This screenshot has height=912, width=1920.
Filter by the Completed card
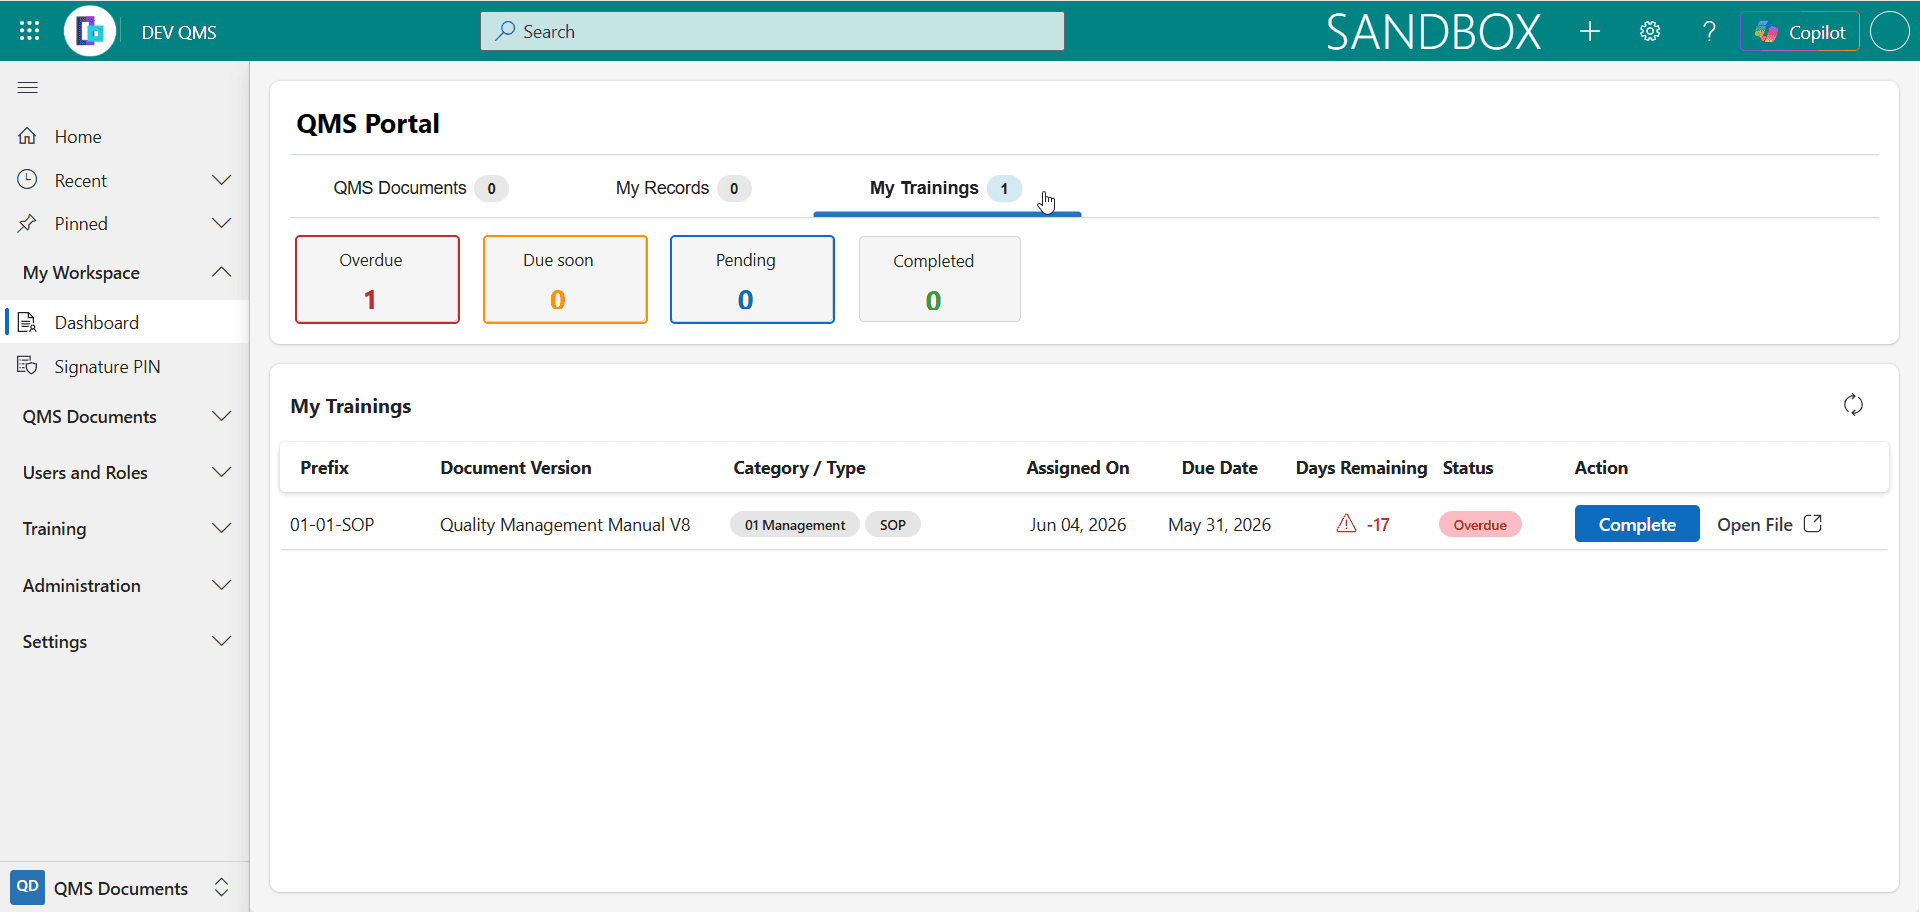[940, 279]
